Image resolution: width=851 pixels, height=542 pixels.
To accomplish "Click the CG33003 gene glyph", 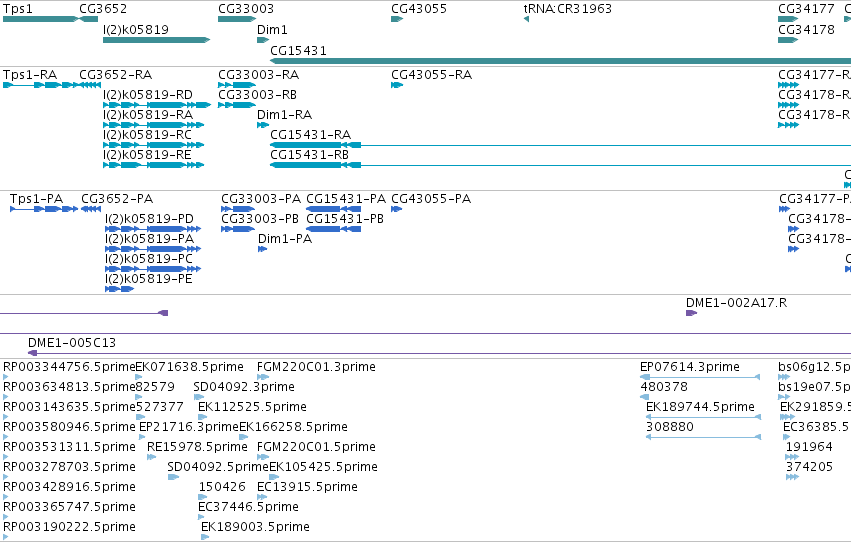I will pos(237,19).
